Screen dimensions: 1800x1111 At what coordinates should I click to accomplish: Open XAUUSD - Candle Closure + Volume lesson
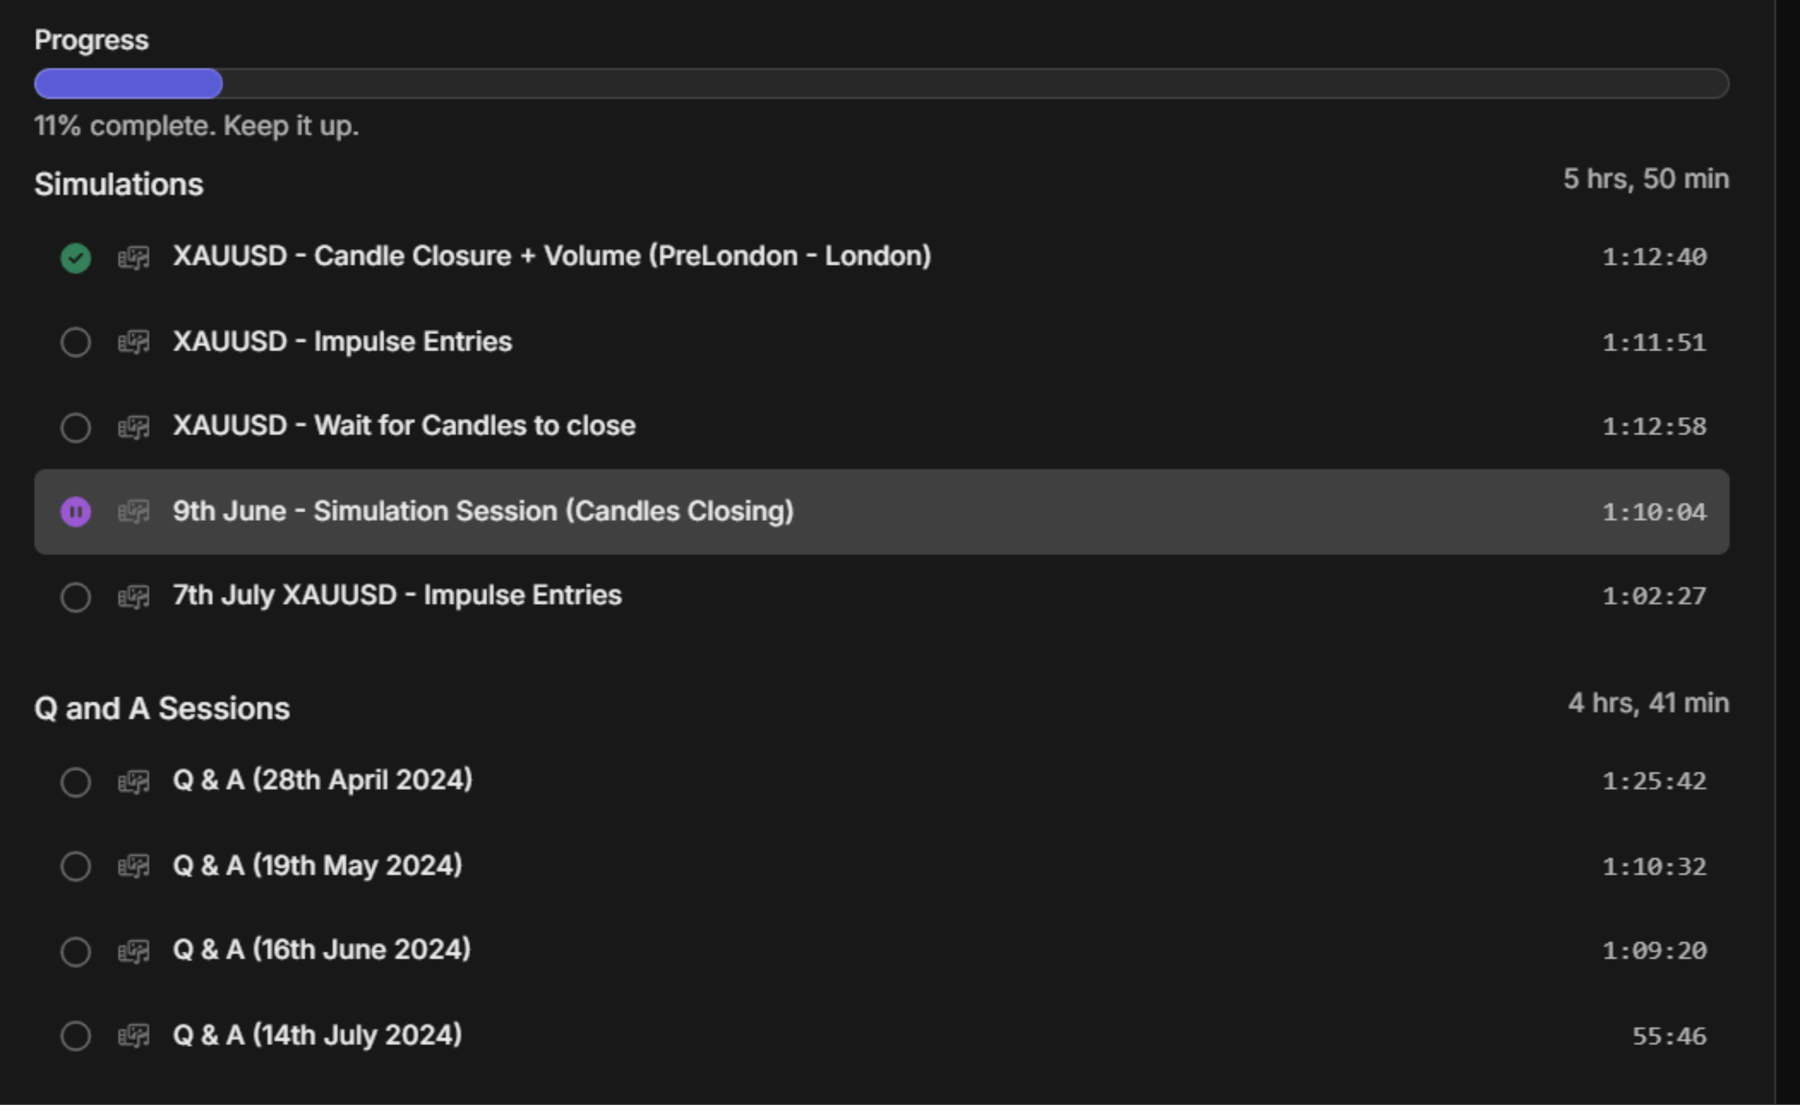[551, 257]
